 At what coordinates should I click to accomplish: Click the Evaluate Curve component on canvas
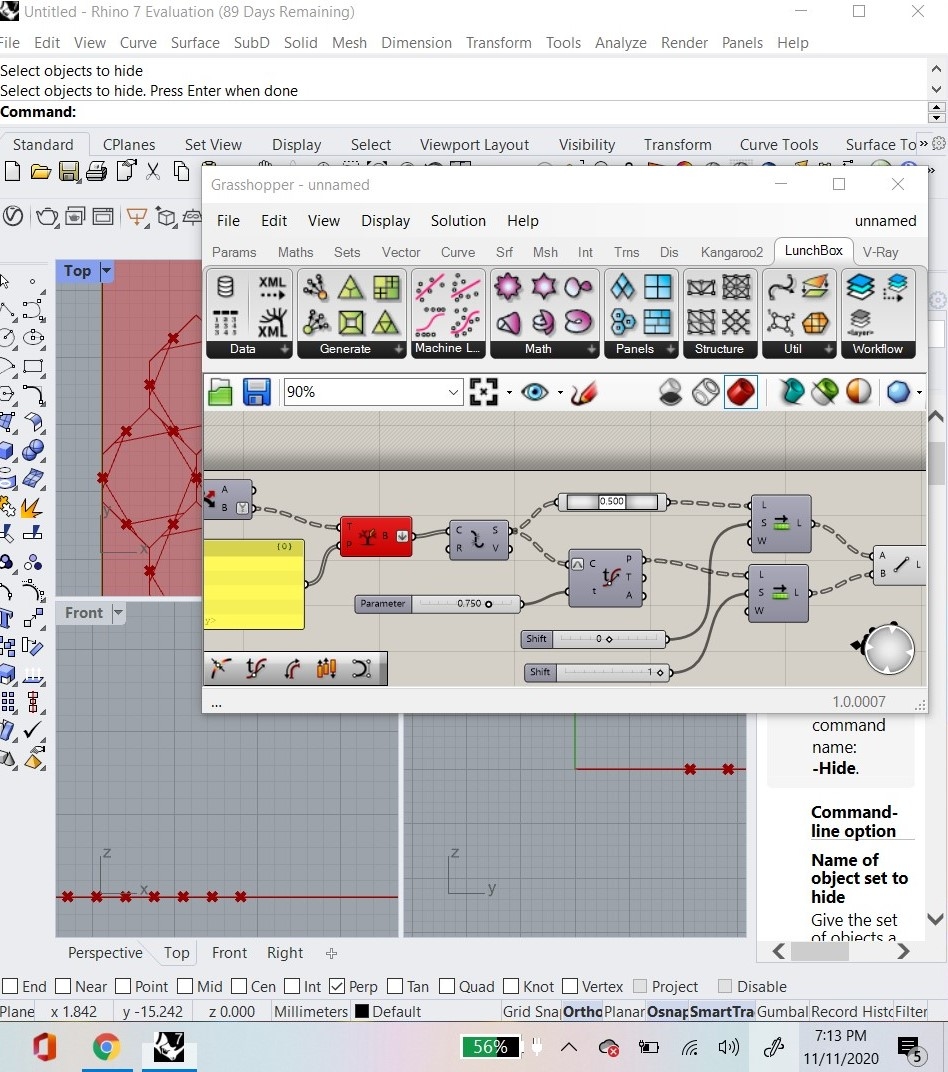tap(607, 578)
